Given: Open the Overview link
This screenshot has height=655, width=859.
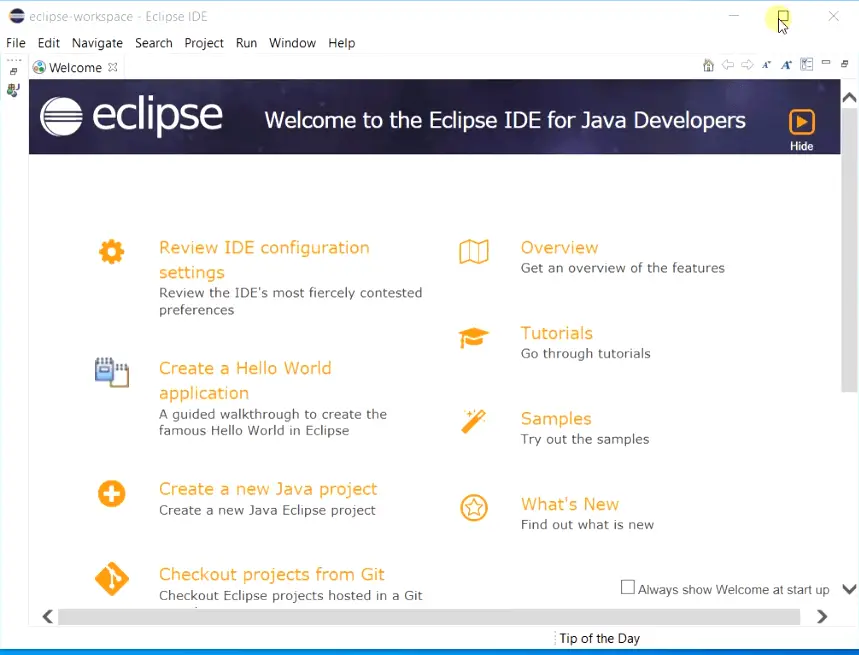Looking at the screenshot, I should point(559,248).
